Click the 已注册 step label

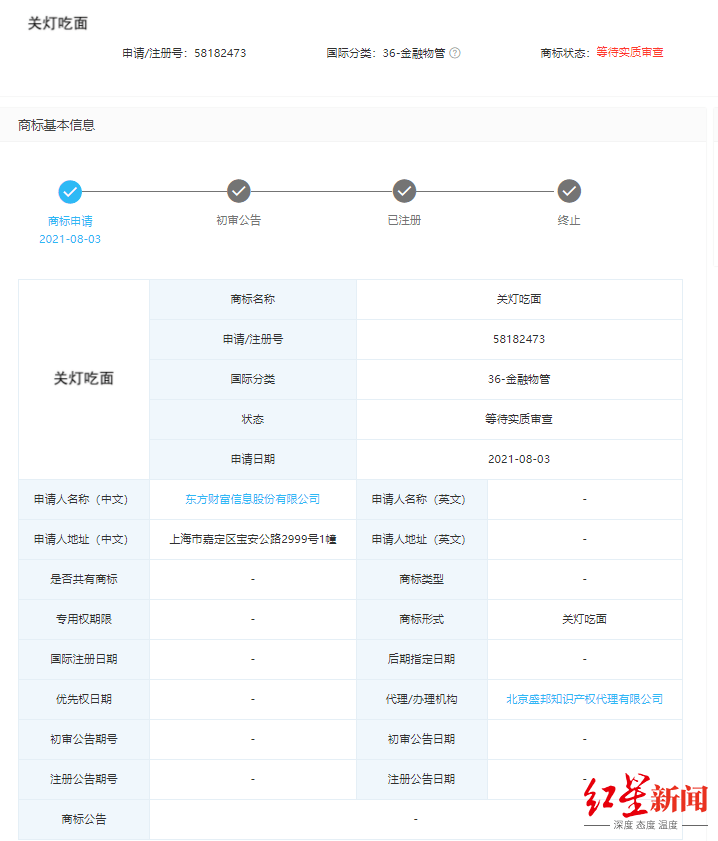click(x=404, y=220)
